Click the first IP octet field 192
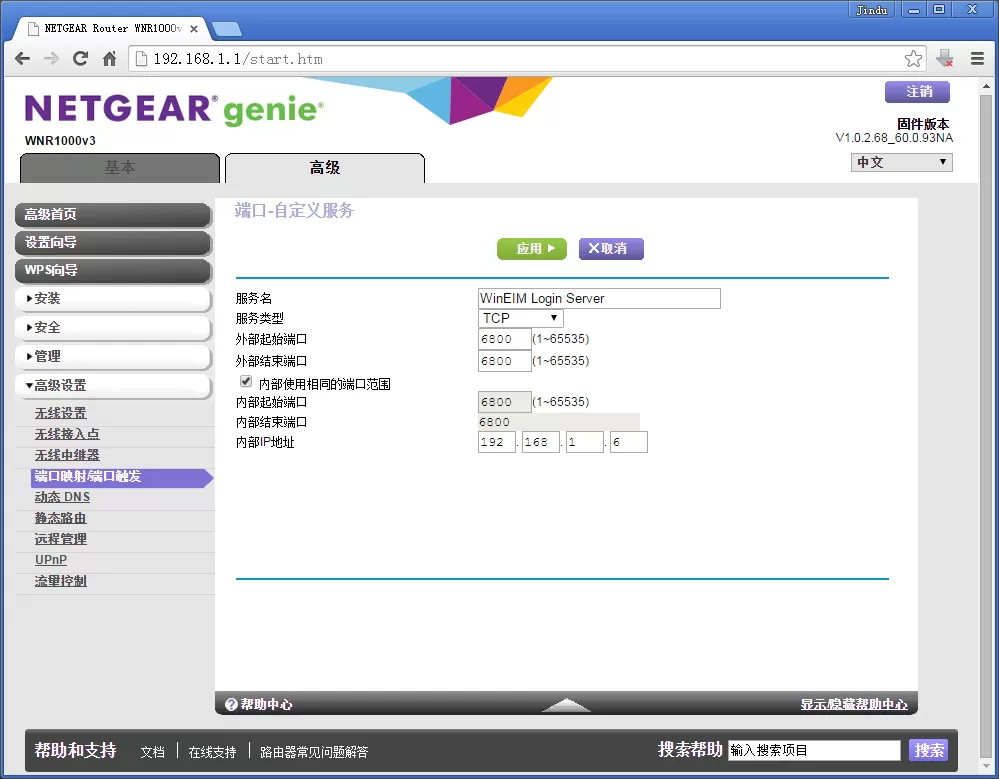The width and height of the screenshot is (999, 779). click(x=496, y=442)
